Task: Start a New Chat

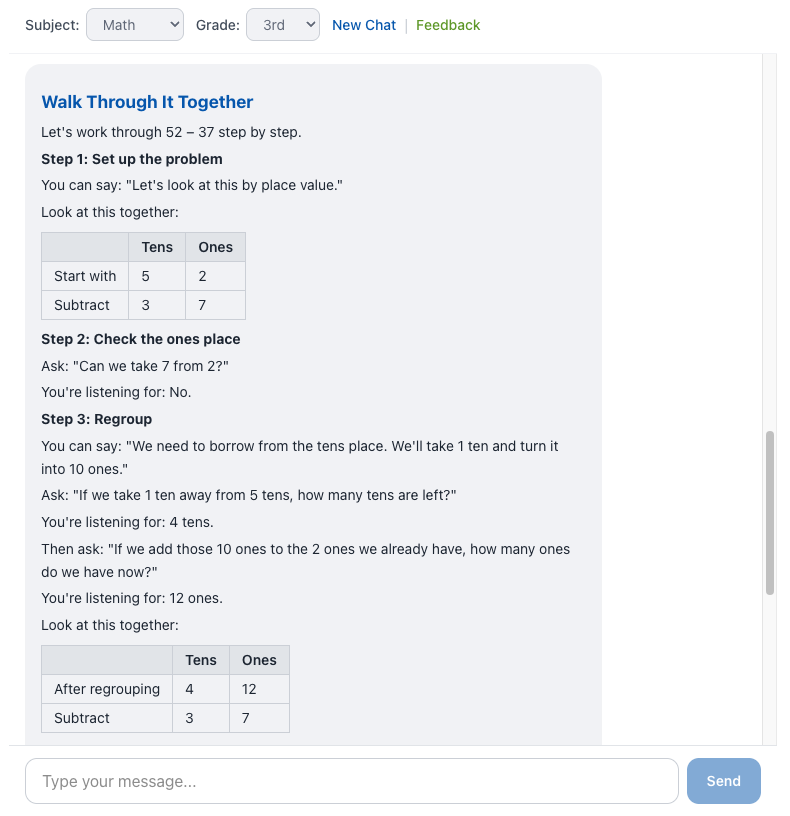Action: click(x=364, y=25)
